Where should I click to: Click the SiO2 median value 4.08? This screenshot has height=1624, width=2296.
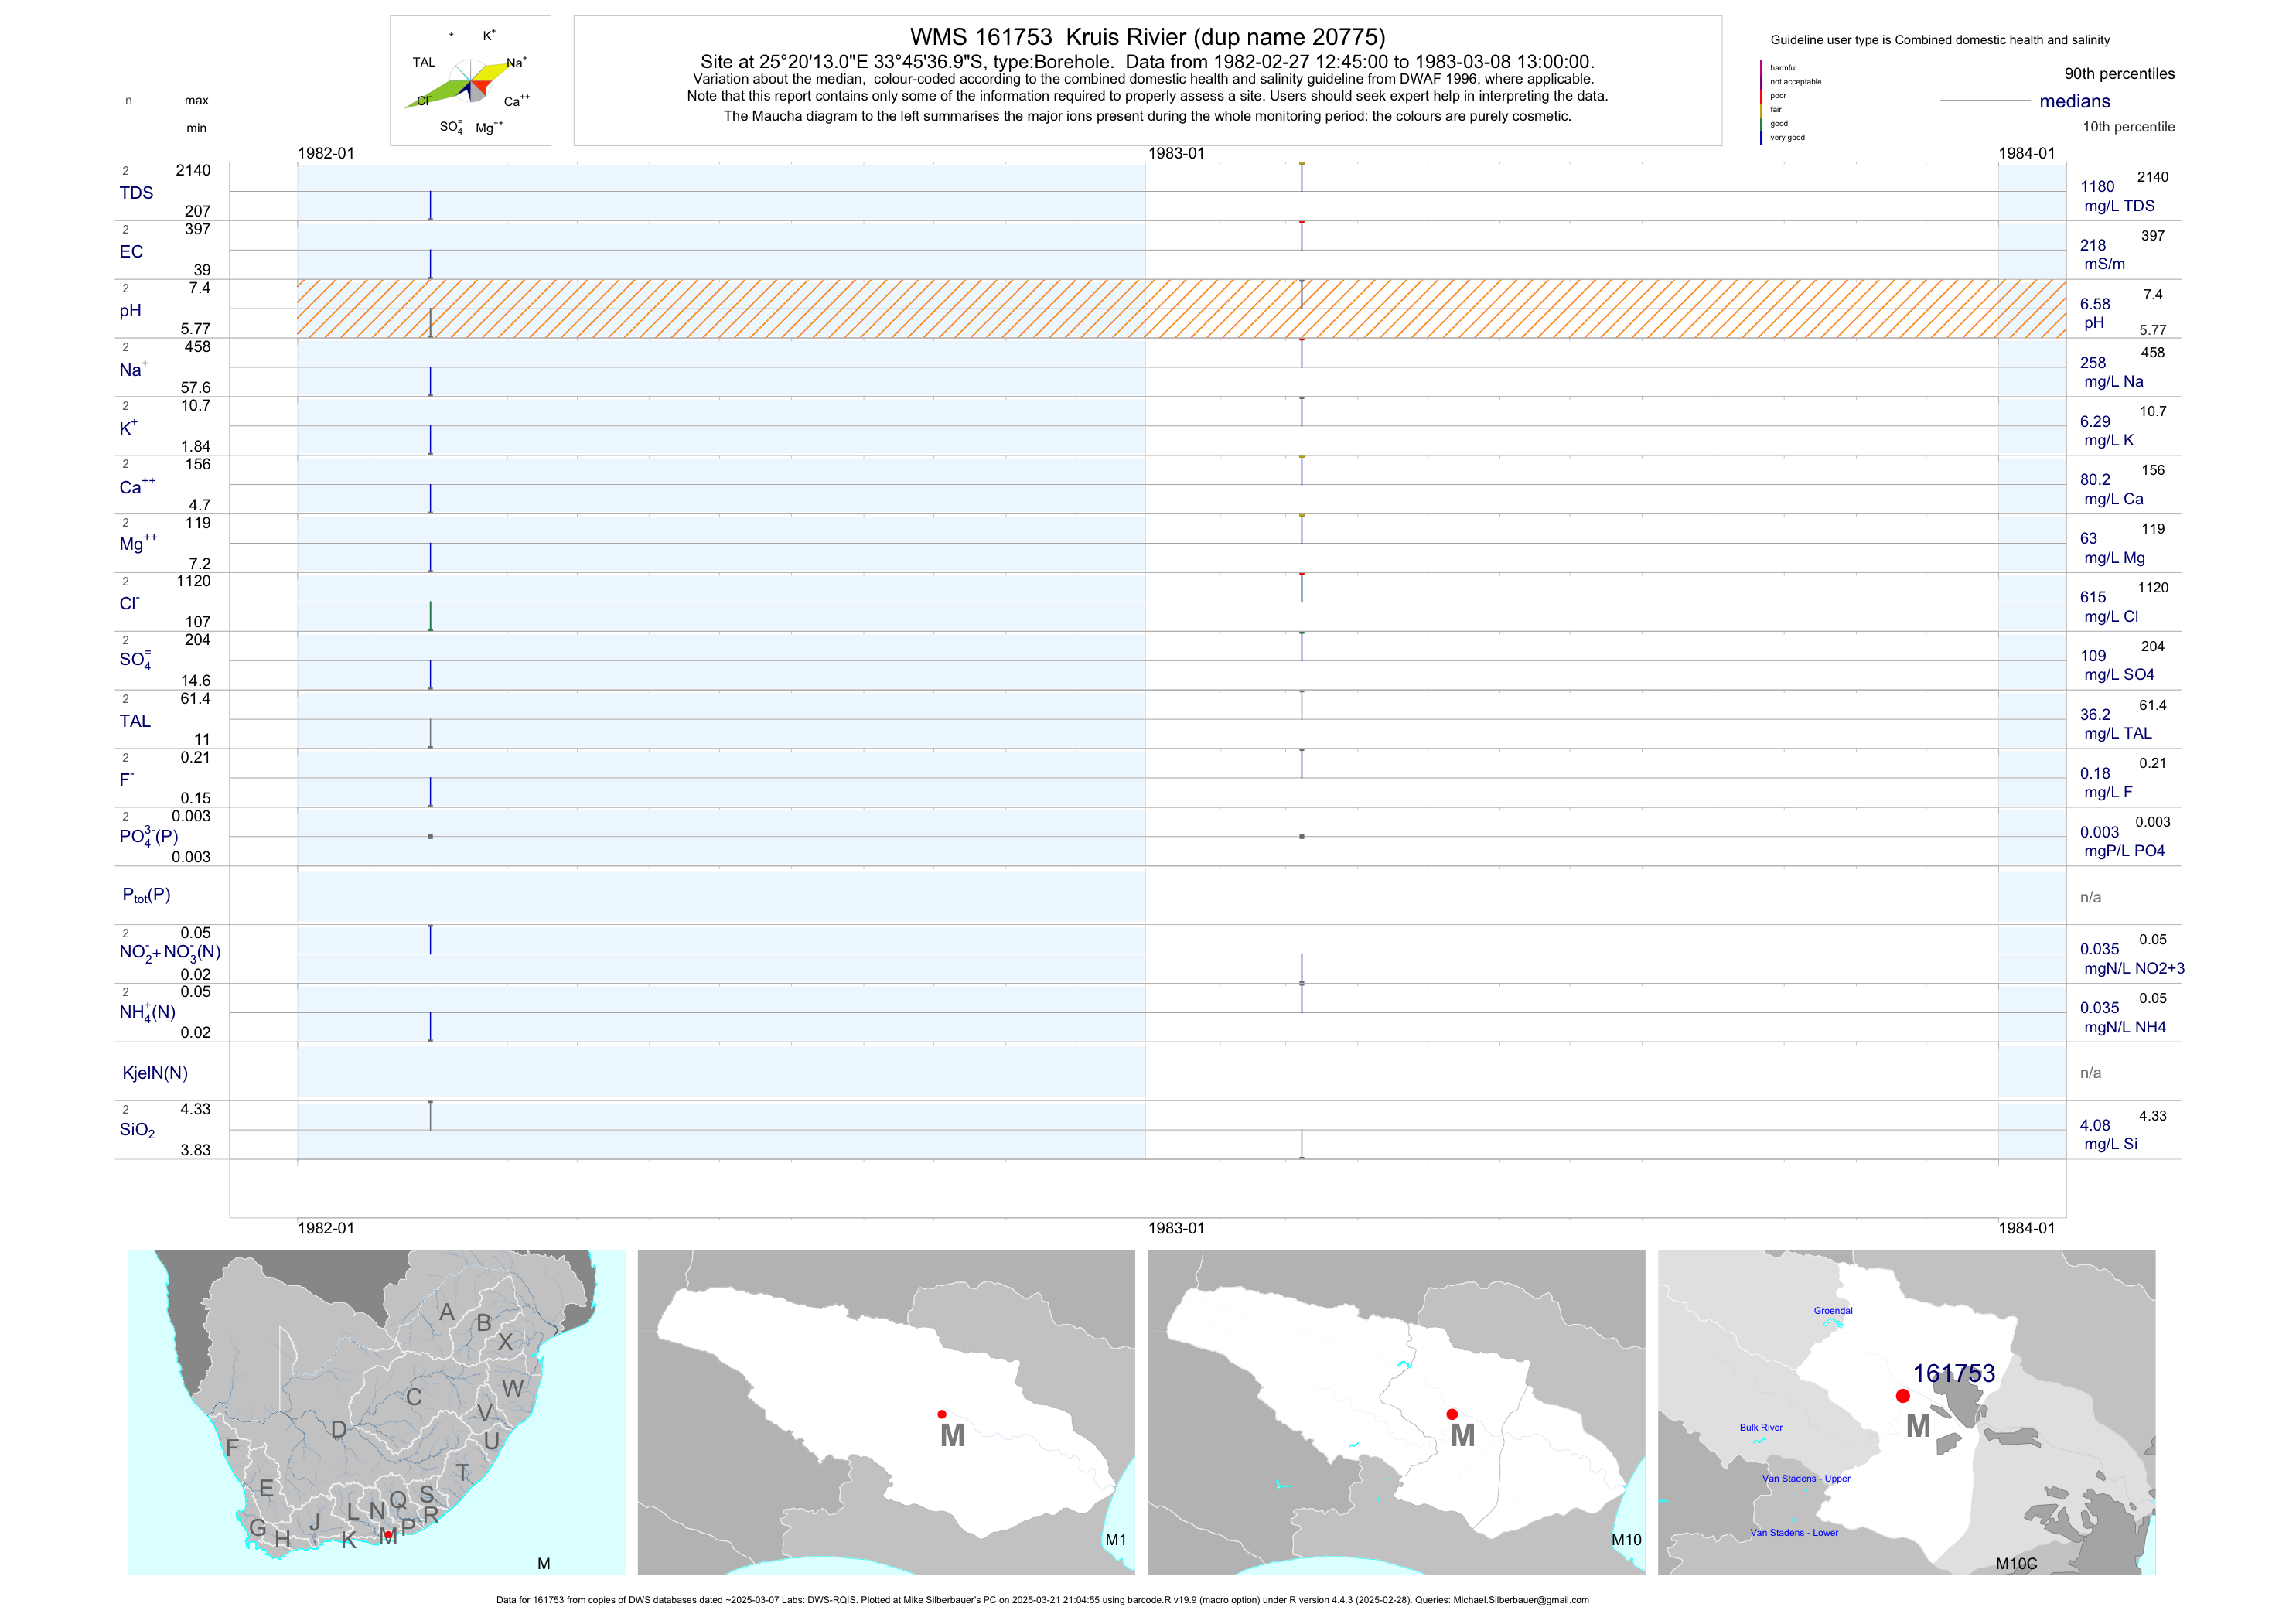point(2095,1125)
